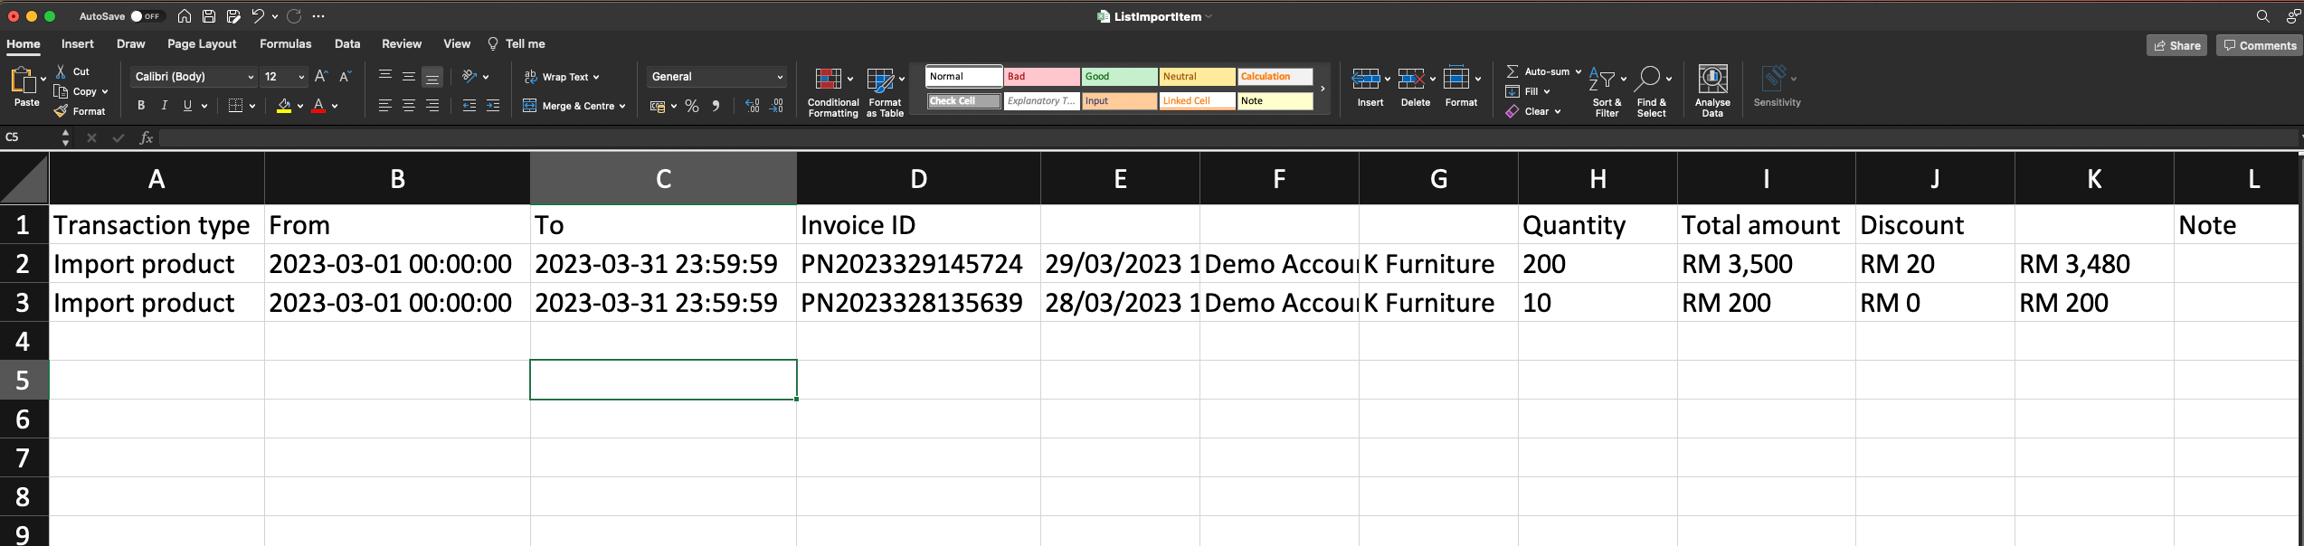
Task: Switch to the Formulas tab
Action: click(285, 44)
